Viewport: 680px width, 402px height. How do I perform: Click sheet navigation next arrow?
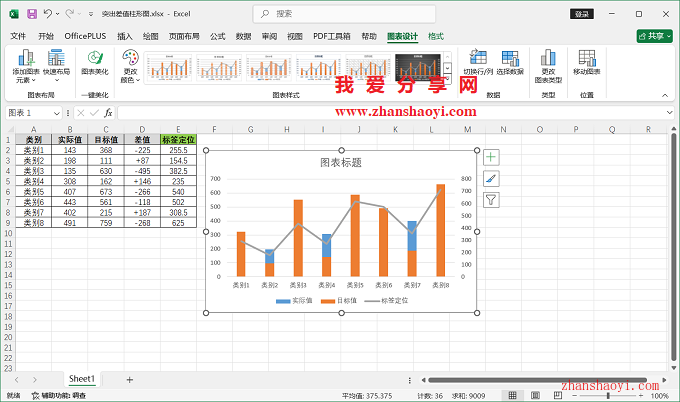click(x=35, y=380)
